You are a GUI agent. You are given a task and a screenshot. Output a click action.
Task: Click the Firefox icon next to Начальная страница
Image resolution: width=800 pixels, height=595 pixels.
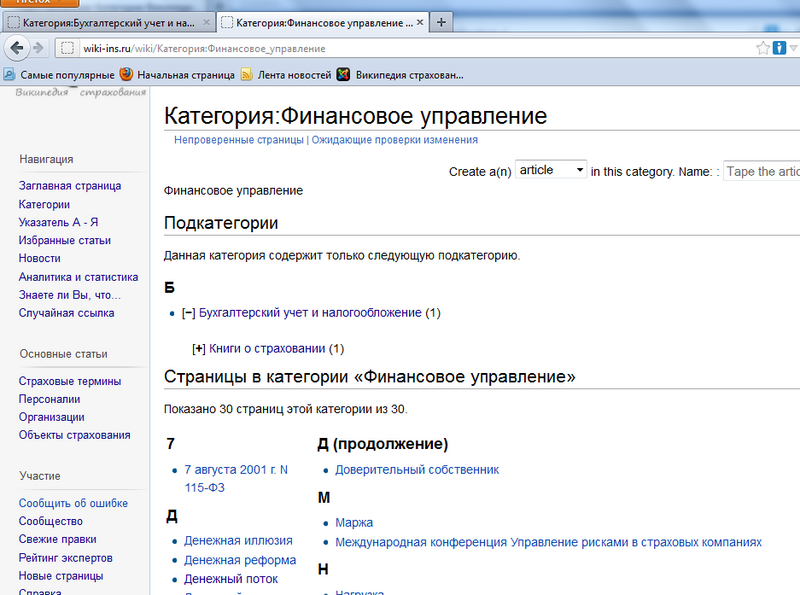(x=123, y=72)
